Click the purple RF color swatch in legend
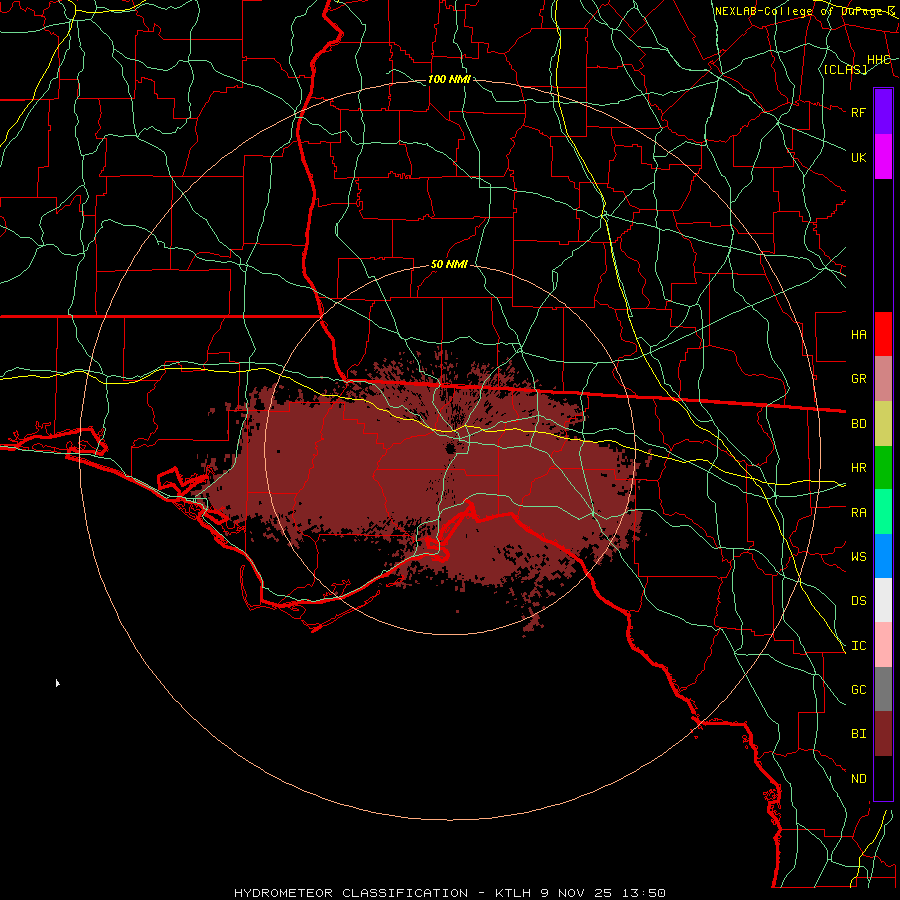This screenshot has width=900, height=900. coord(883,112)
